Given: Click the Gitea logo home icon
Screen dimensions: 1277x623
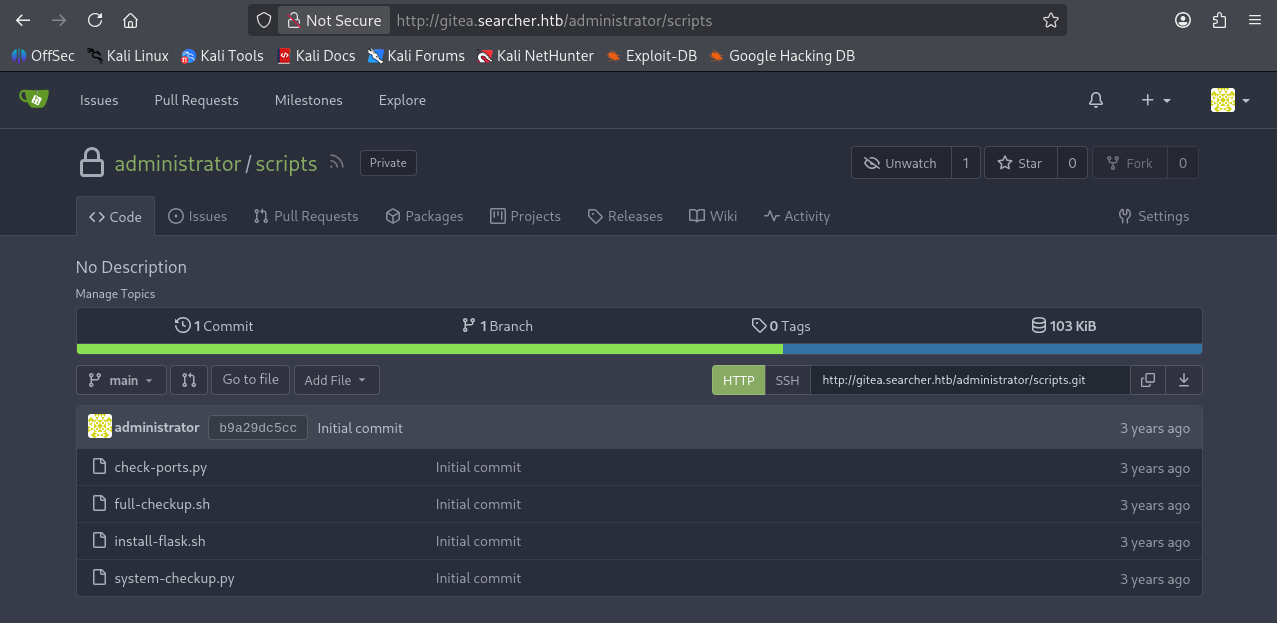Looking at the screenshot, I should [x=33, y=99].
